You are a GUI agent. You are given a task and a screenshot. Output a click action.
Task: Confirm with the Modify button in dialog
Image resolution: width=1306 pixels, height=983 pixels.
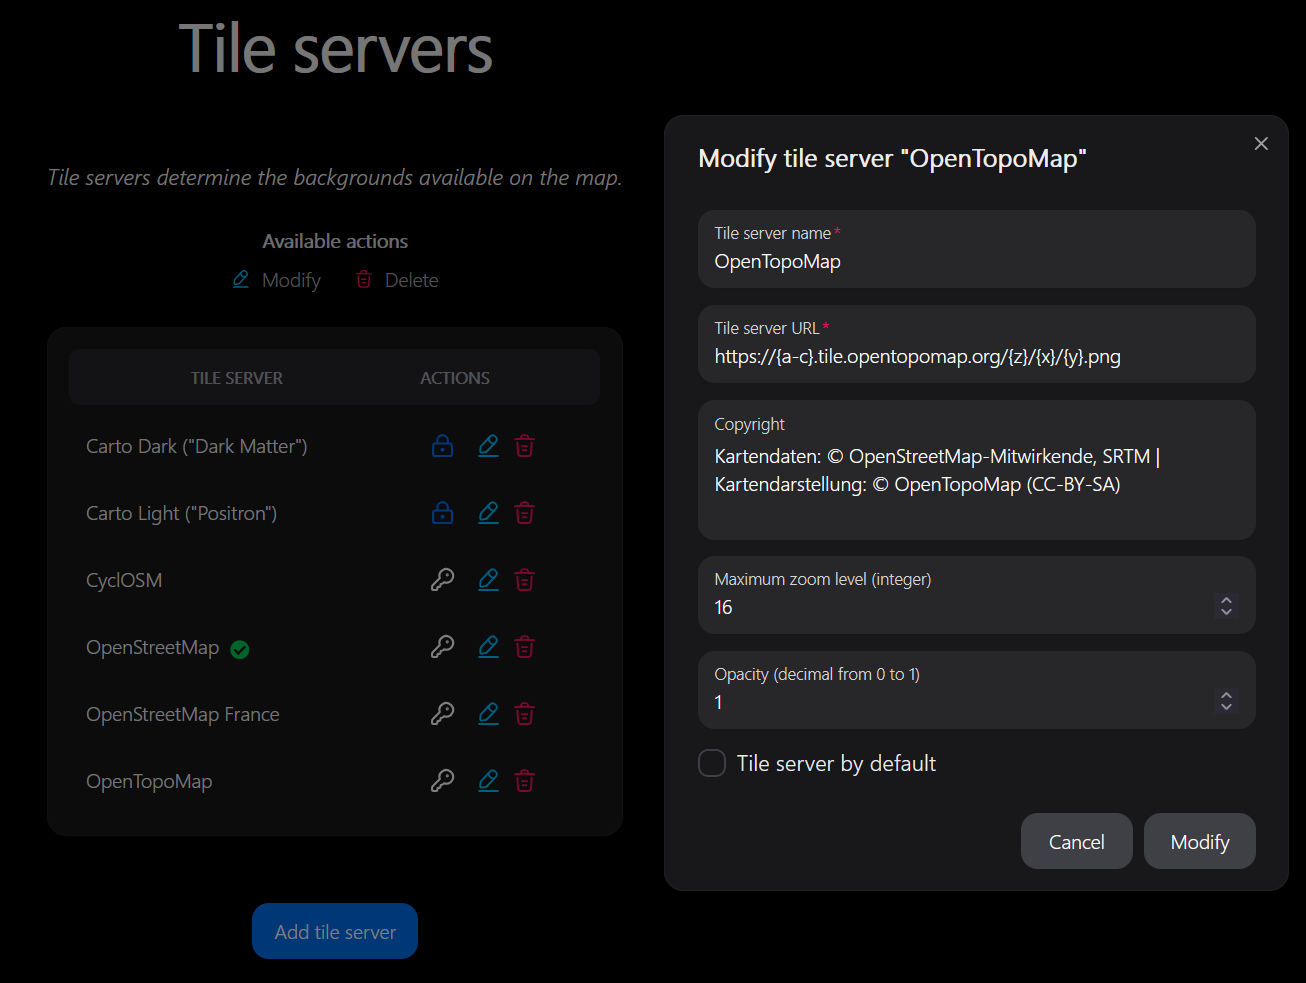coord(1200,841)
